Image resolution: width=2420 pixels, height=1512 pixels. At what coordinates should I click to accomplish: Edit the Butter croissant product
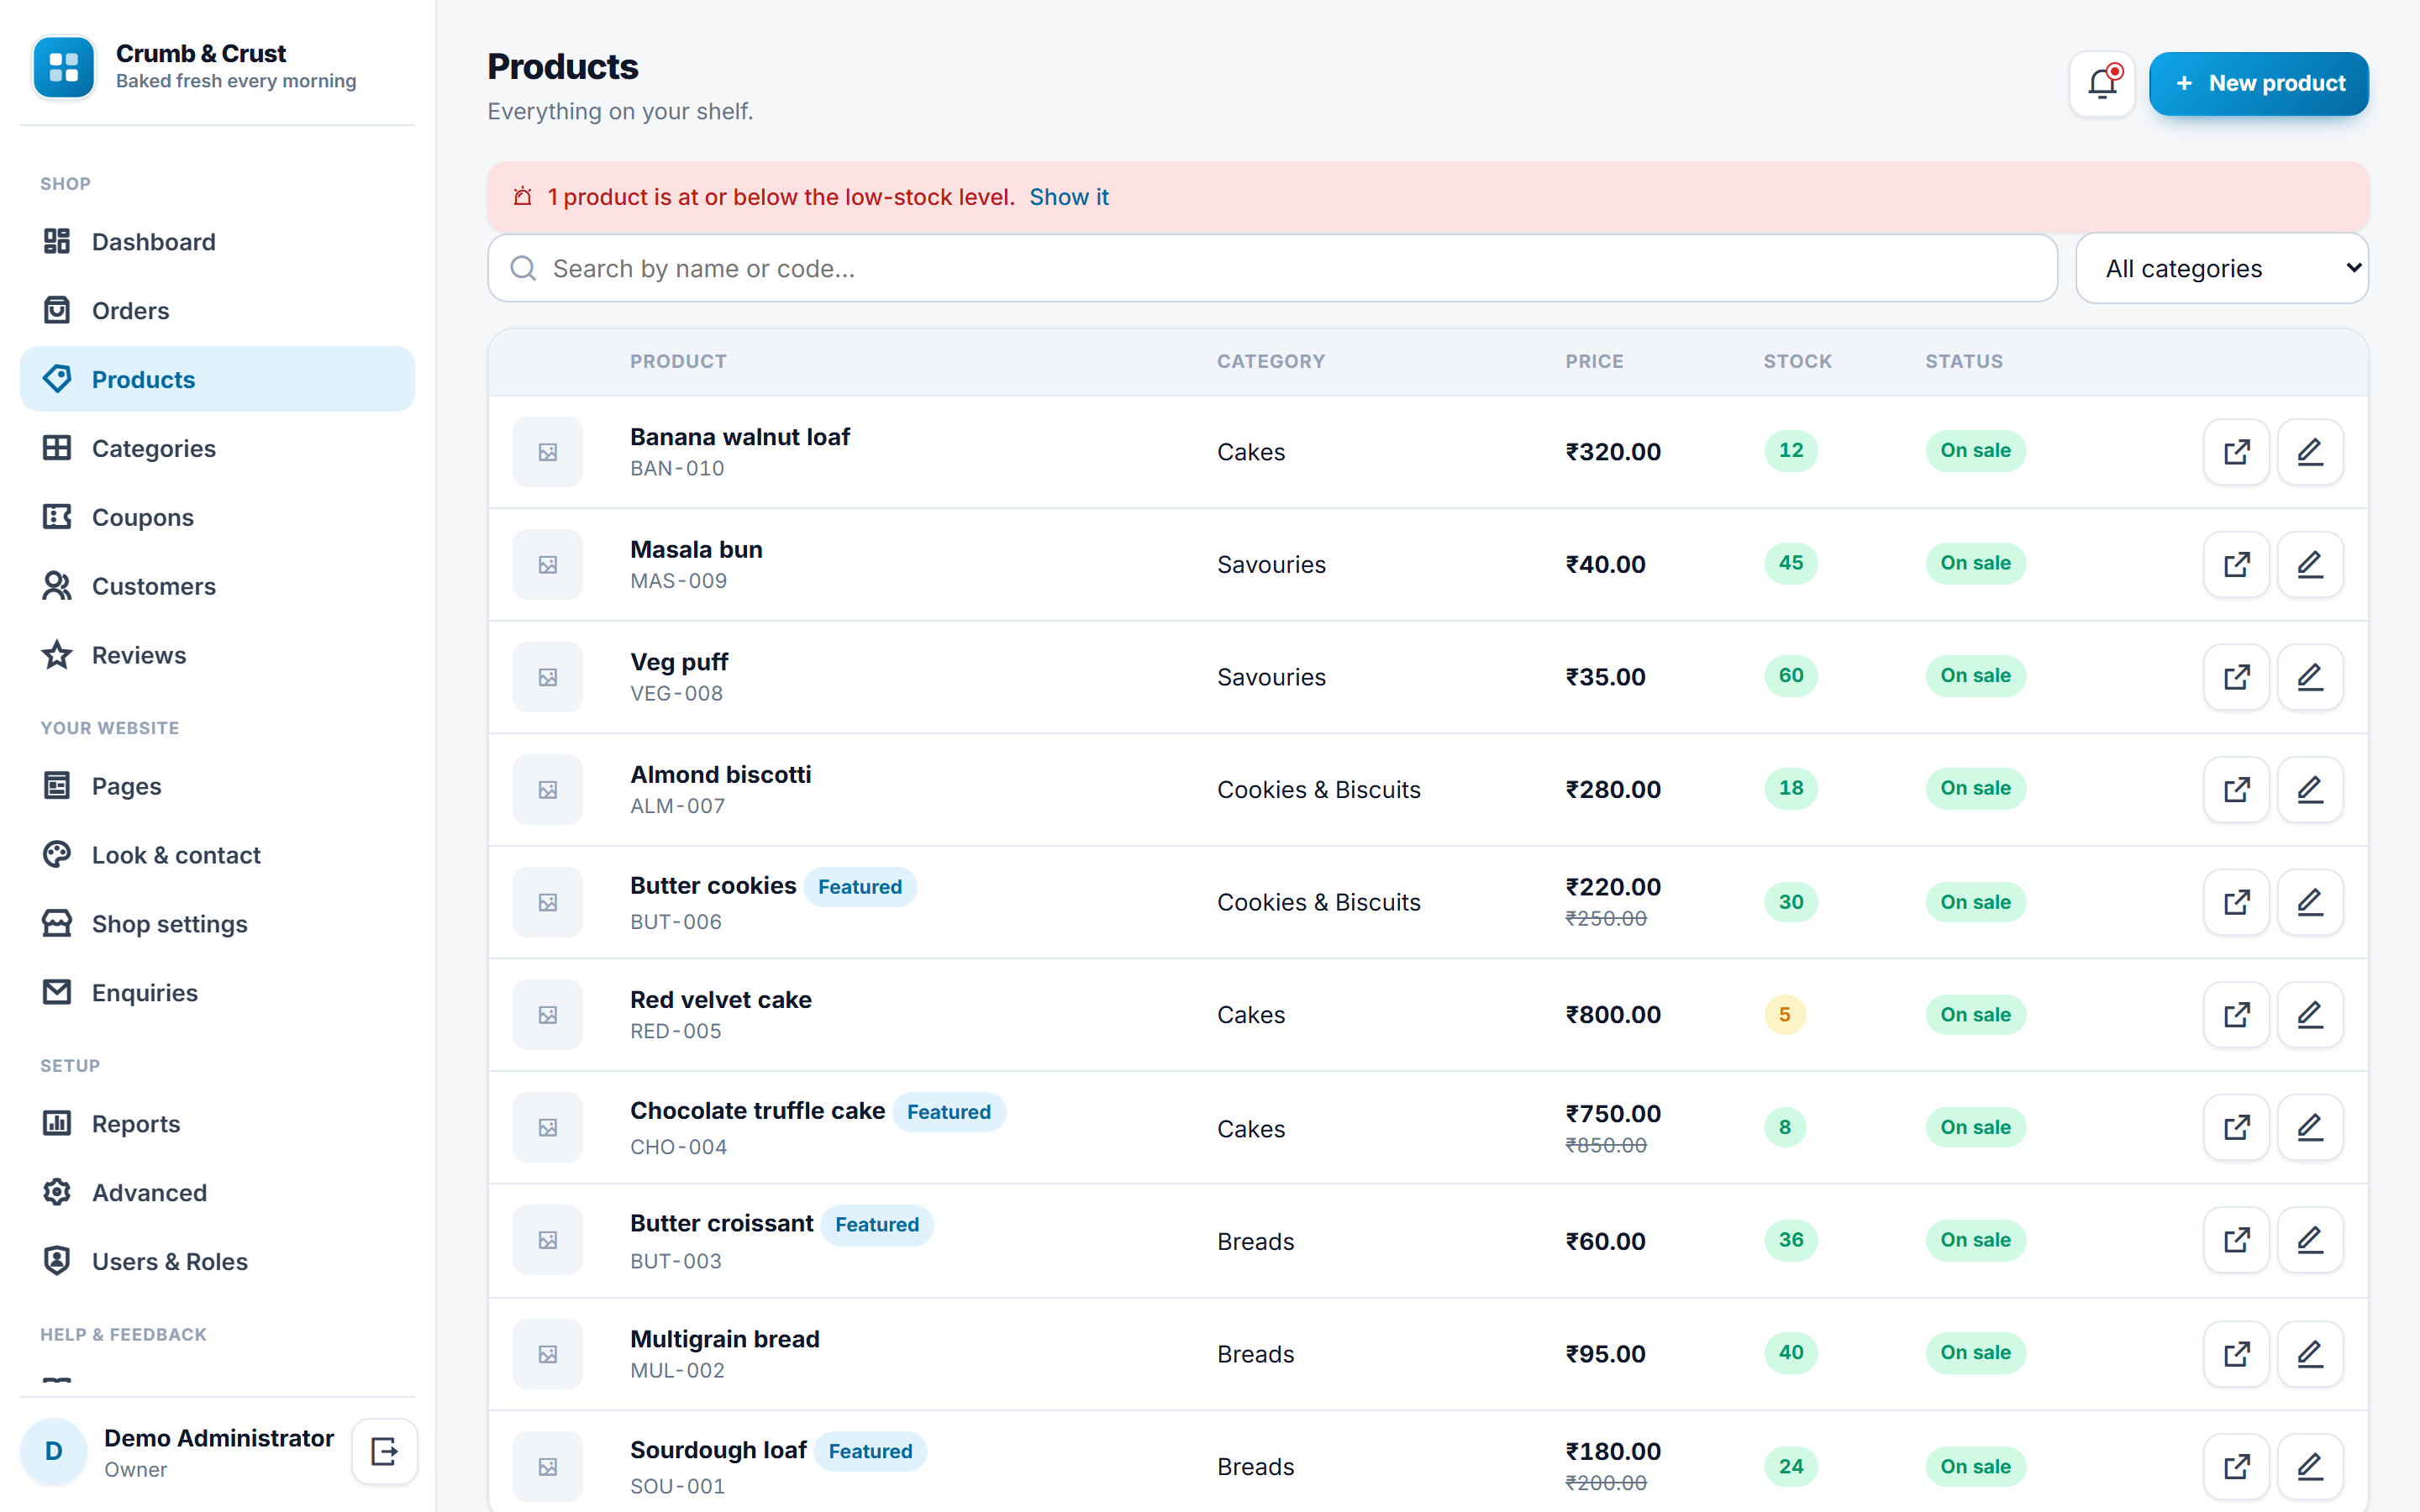(x=2310, y=1240)
